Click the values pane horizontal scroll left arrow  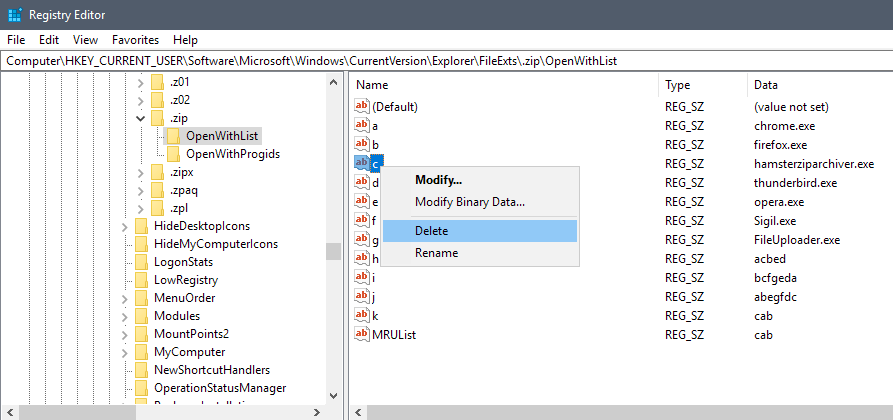point(358,412)
